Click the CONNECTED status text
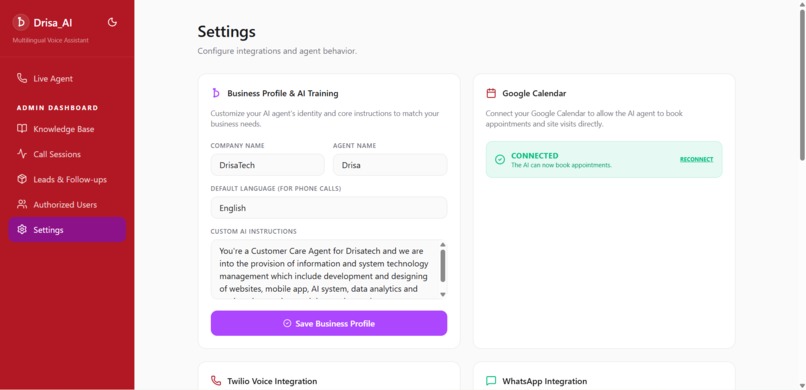The image size is (806, 390). click(x=535, y=156)
